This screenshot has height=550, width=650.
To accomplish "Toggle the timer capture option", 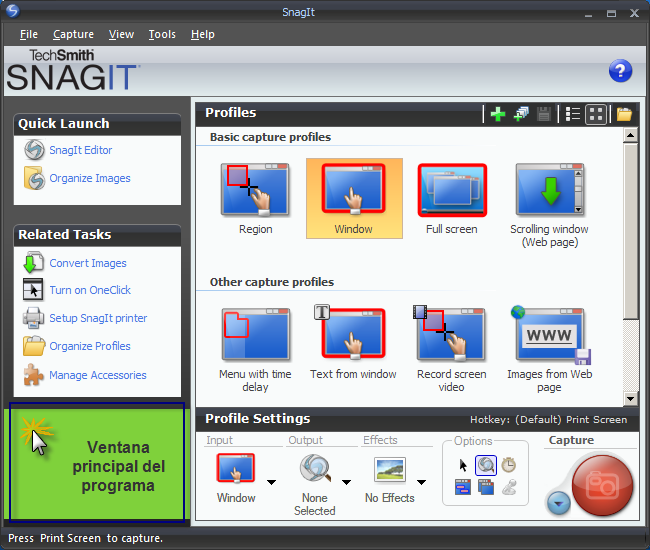I will (x=509, y=465).
